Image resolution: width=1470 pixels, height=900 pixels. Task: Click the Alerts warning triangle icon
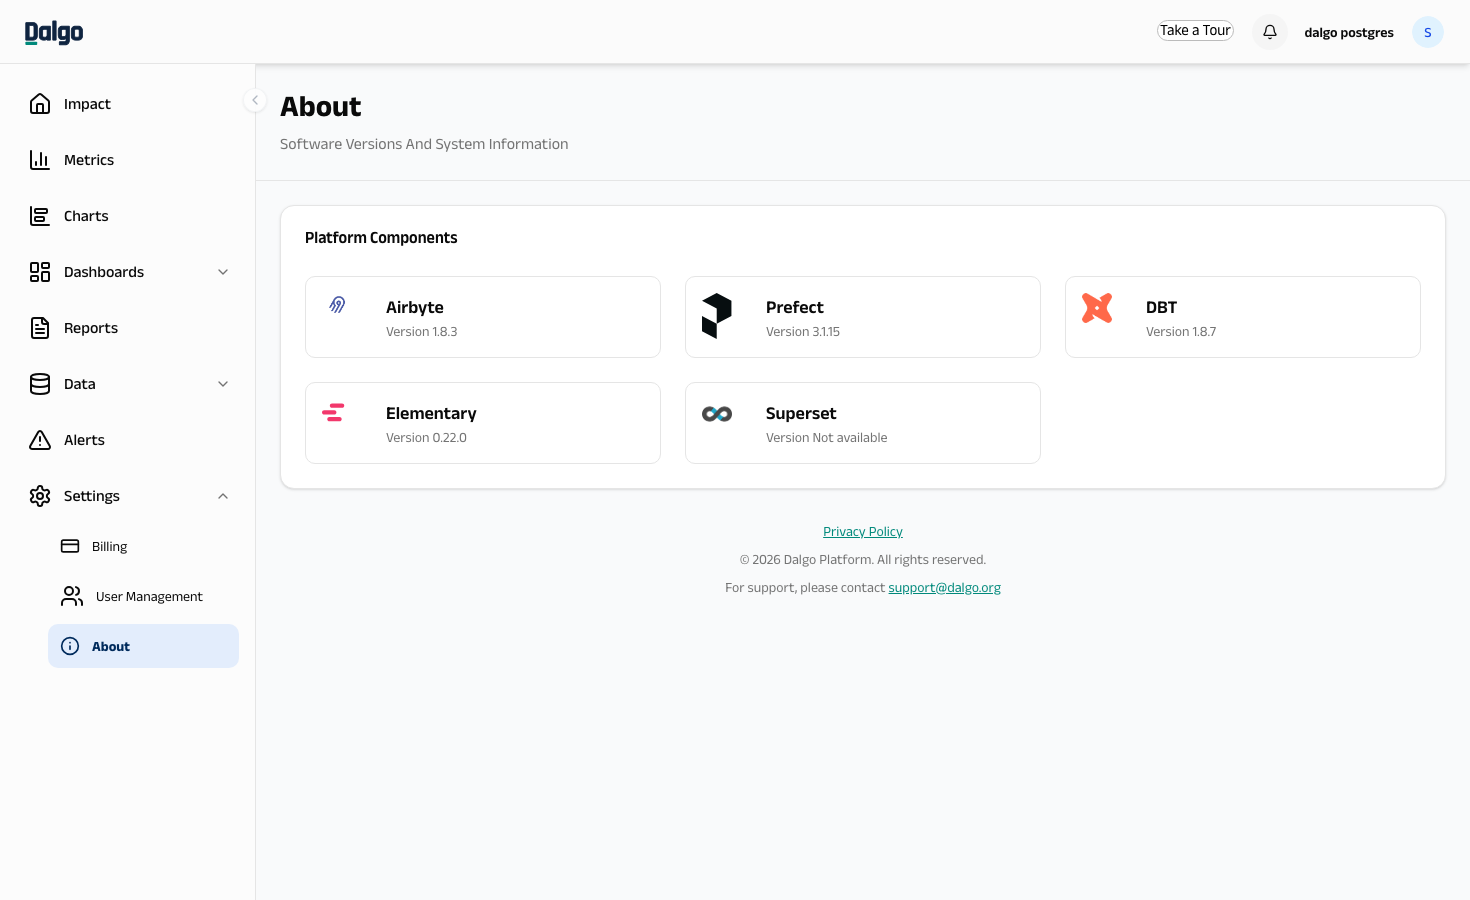pos(40,440)
